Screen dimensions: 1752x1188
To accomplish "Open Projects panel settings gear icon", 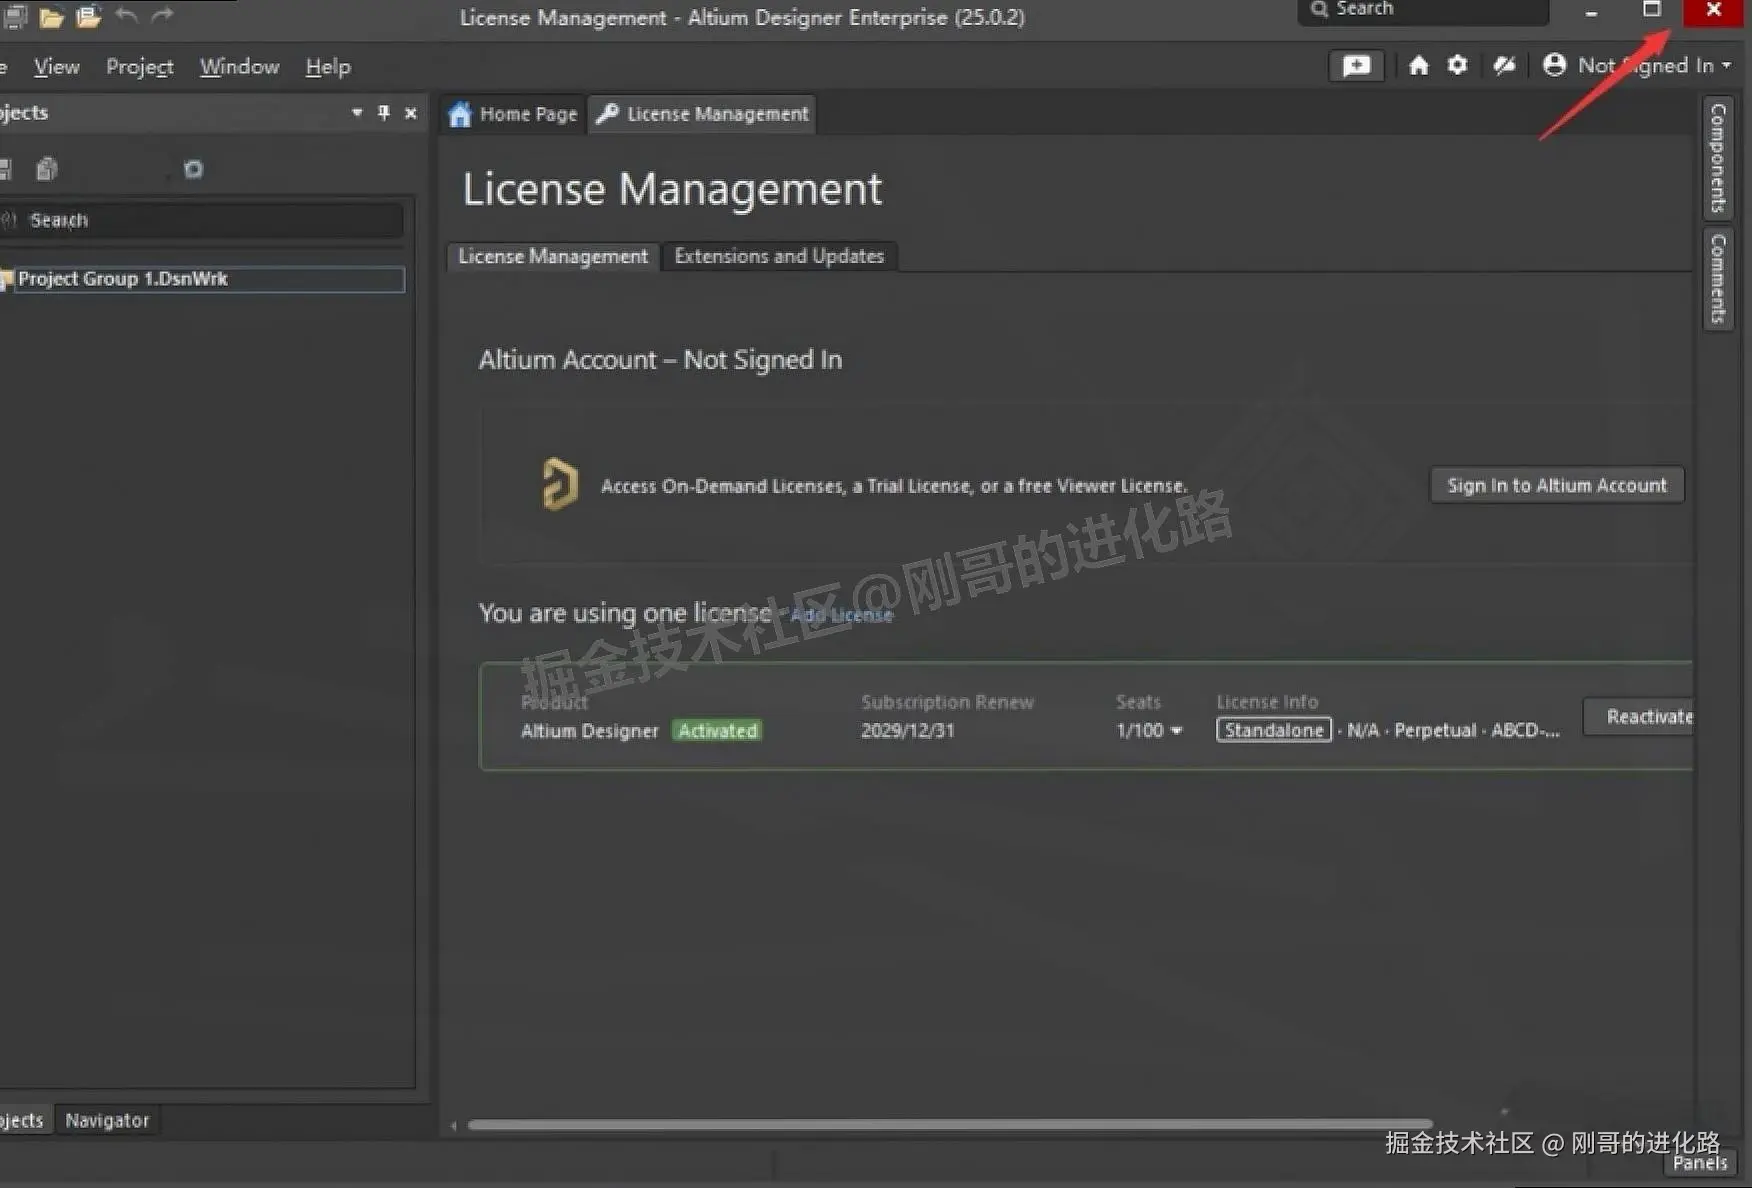I will coord(193,169).
